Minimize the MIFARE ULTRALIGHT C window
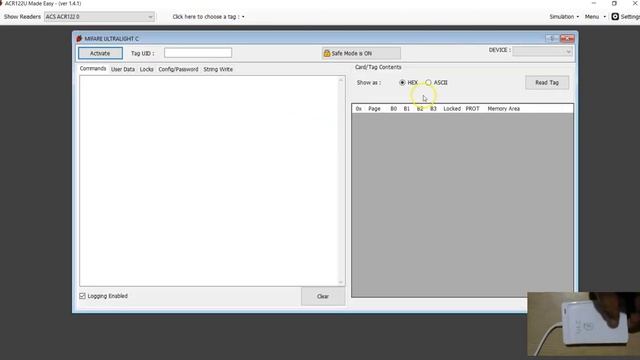The image size is (640, 360). (x=552, y=38)
